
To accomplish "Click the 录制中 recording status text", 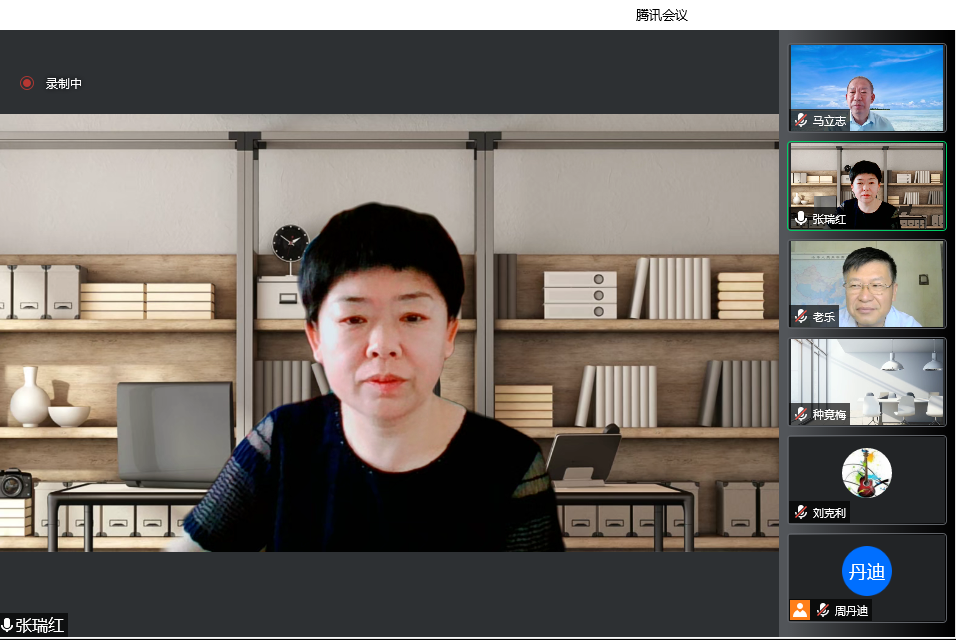I will (x=64, y=84).
